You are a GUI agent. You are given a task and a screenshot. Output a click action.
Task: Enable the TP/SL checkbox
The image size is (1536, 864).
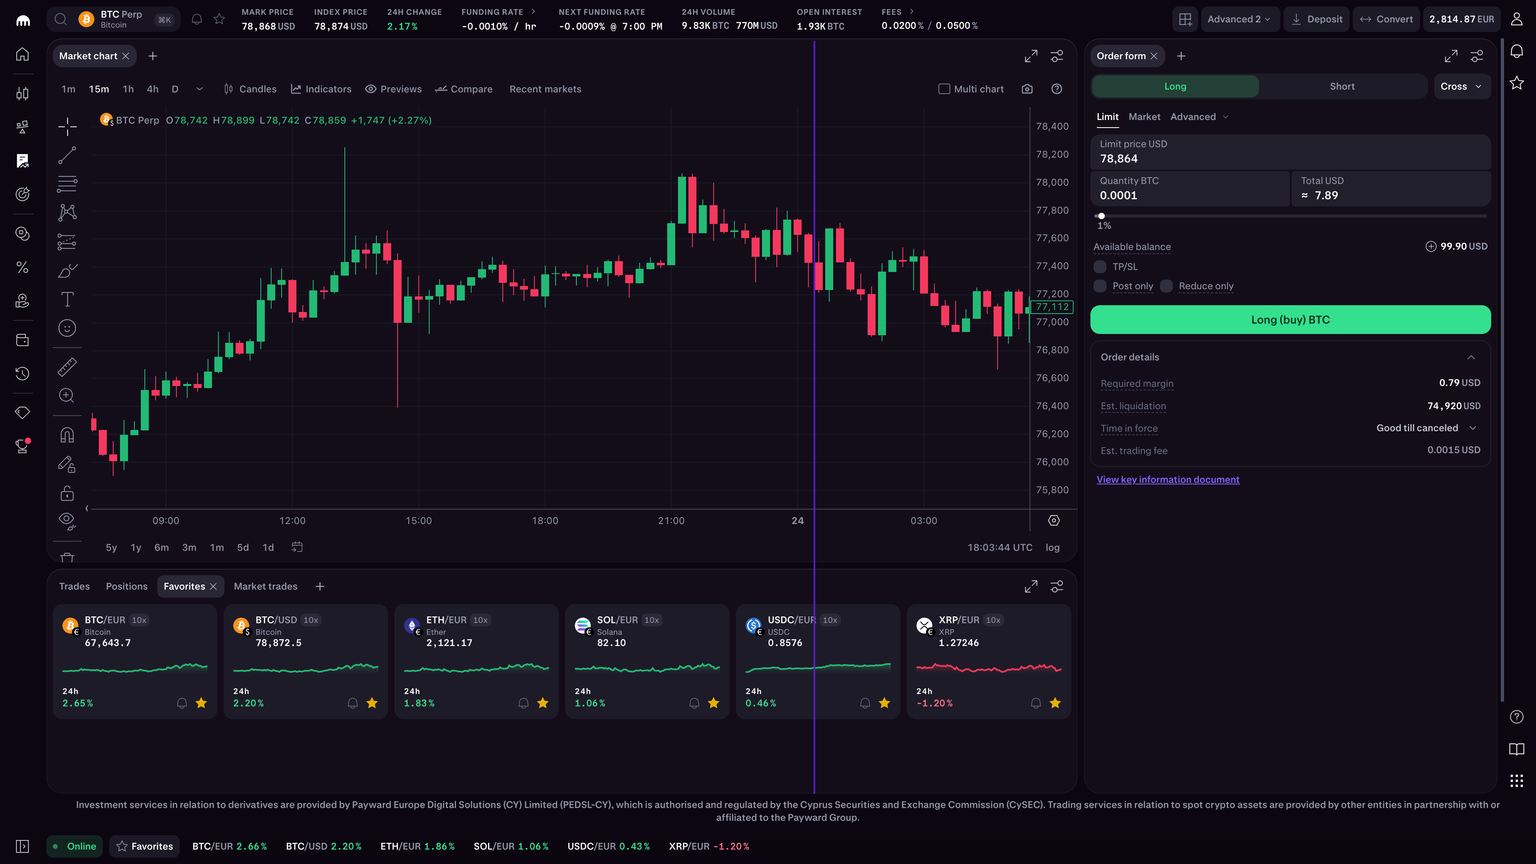point(1100,267)
